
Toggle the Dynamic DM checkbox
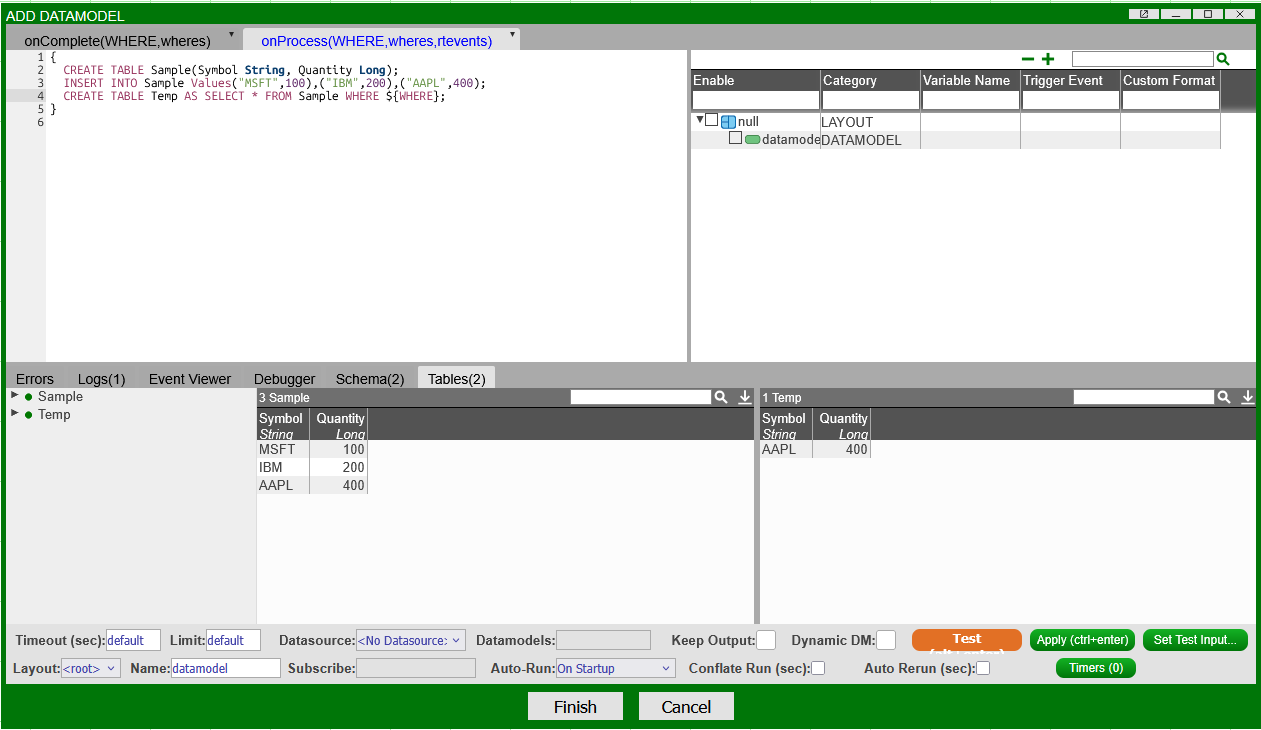(x=886, y=640)
